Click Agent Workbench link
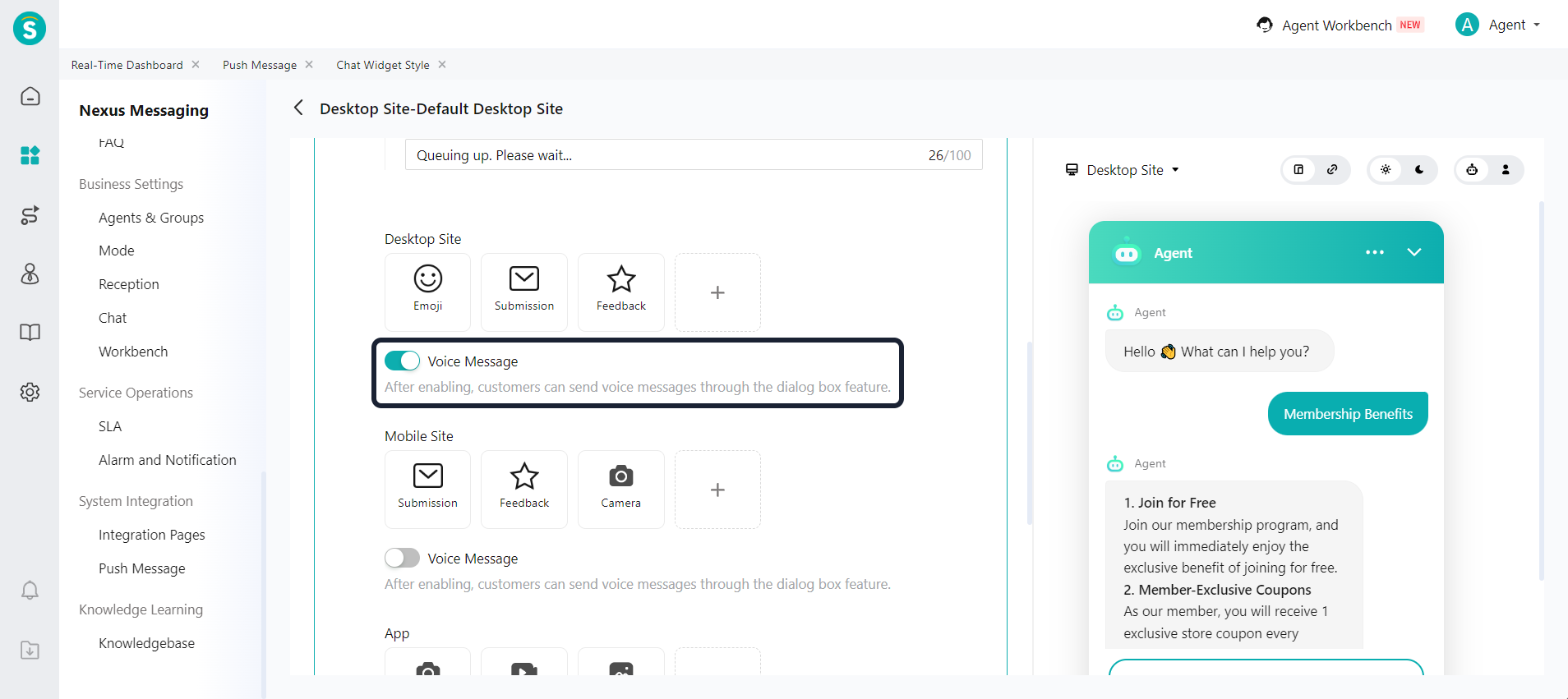 coord(1337,25)
